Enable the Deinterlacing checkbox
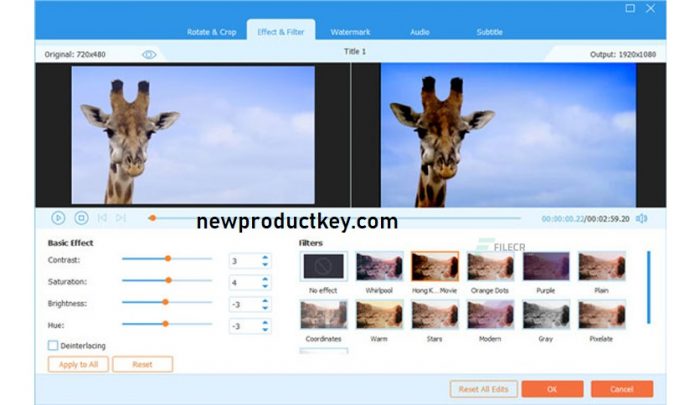Viewport: 700px width, 405px height. click(53, 346)
